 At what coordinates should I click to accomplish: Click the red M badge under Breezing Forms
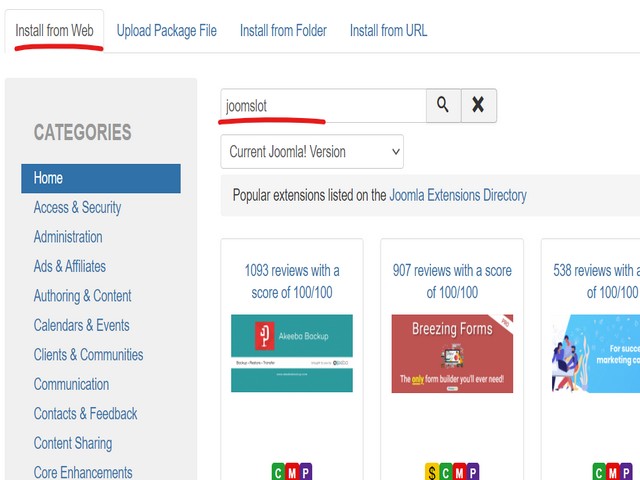pos(459,472)
